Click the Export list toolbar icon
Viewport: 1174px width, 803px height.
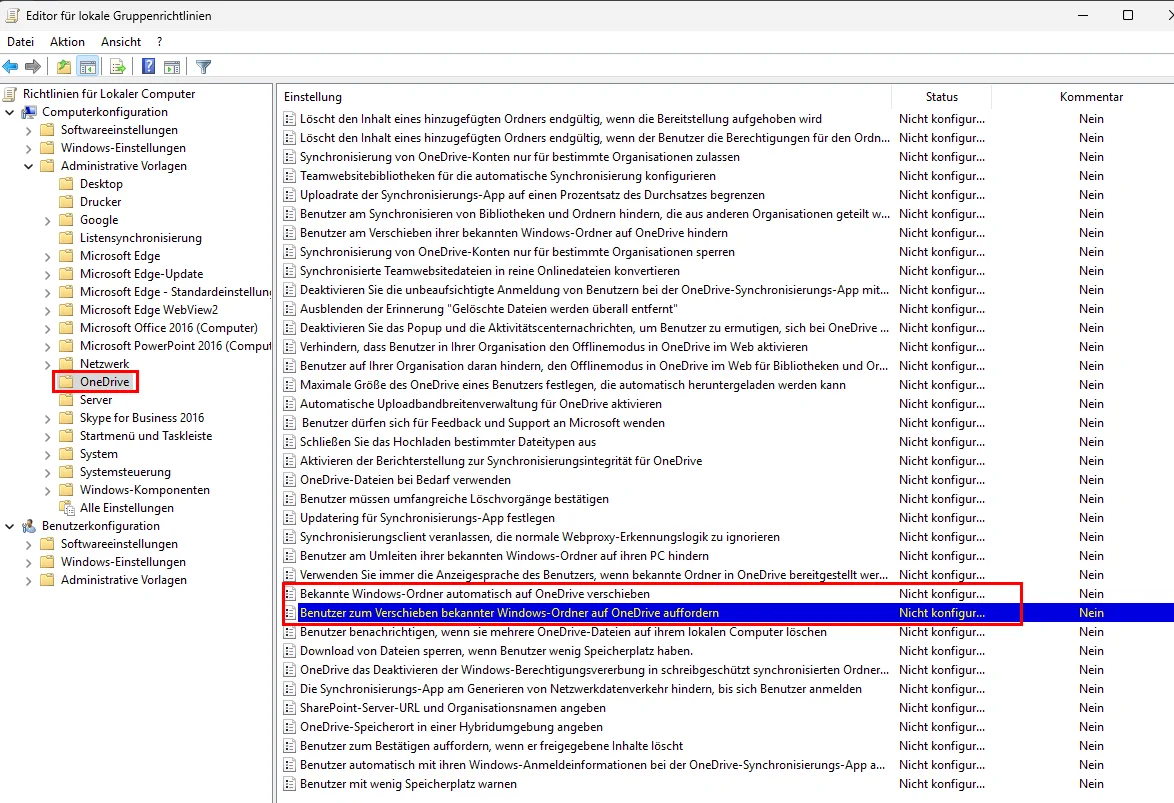118,67
